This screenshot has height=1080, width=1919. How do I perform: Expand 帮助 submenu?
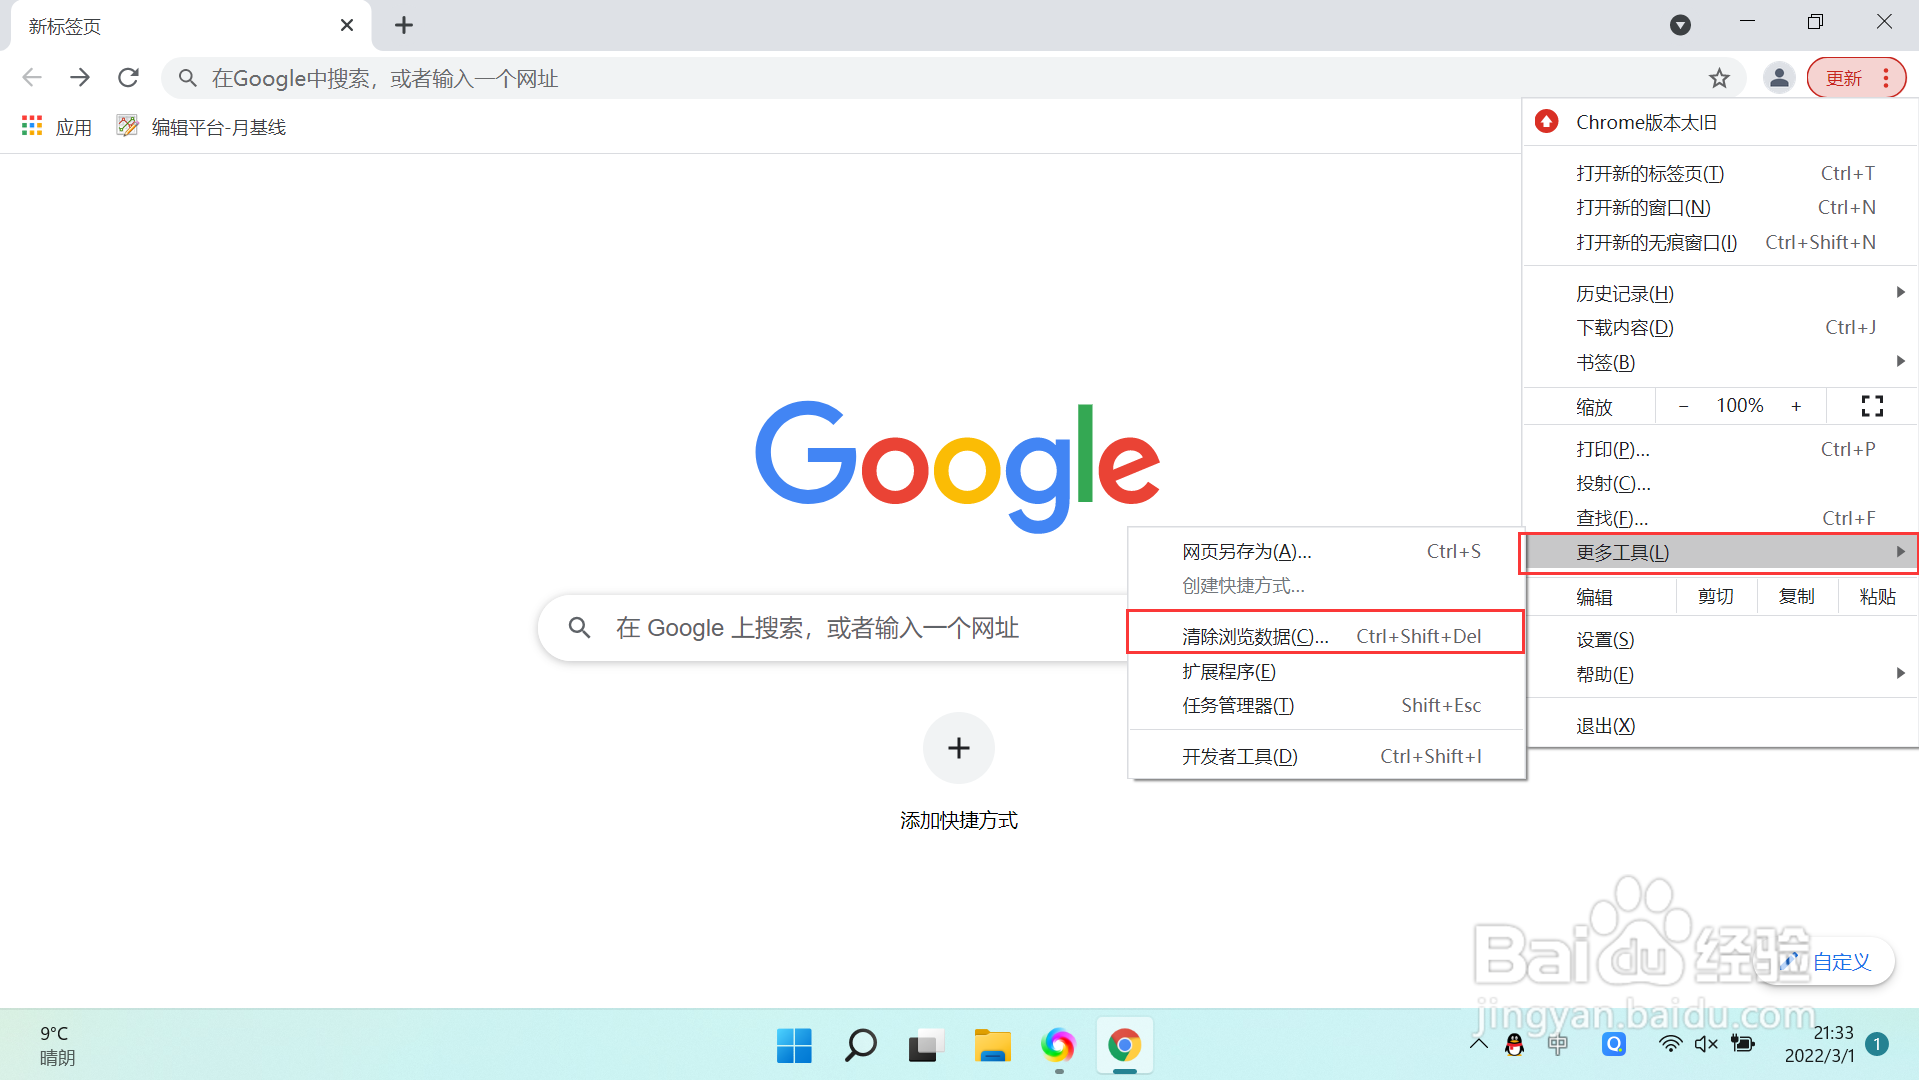click(1721, 675)
